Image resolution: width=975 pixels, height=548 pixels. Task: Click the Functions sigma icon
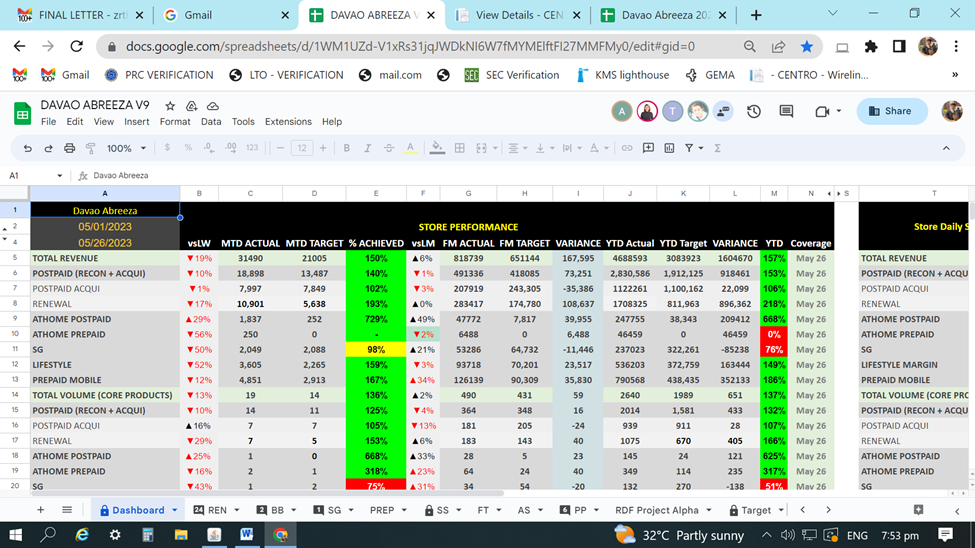coord(717,148)
